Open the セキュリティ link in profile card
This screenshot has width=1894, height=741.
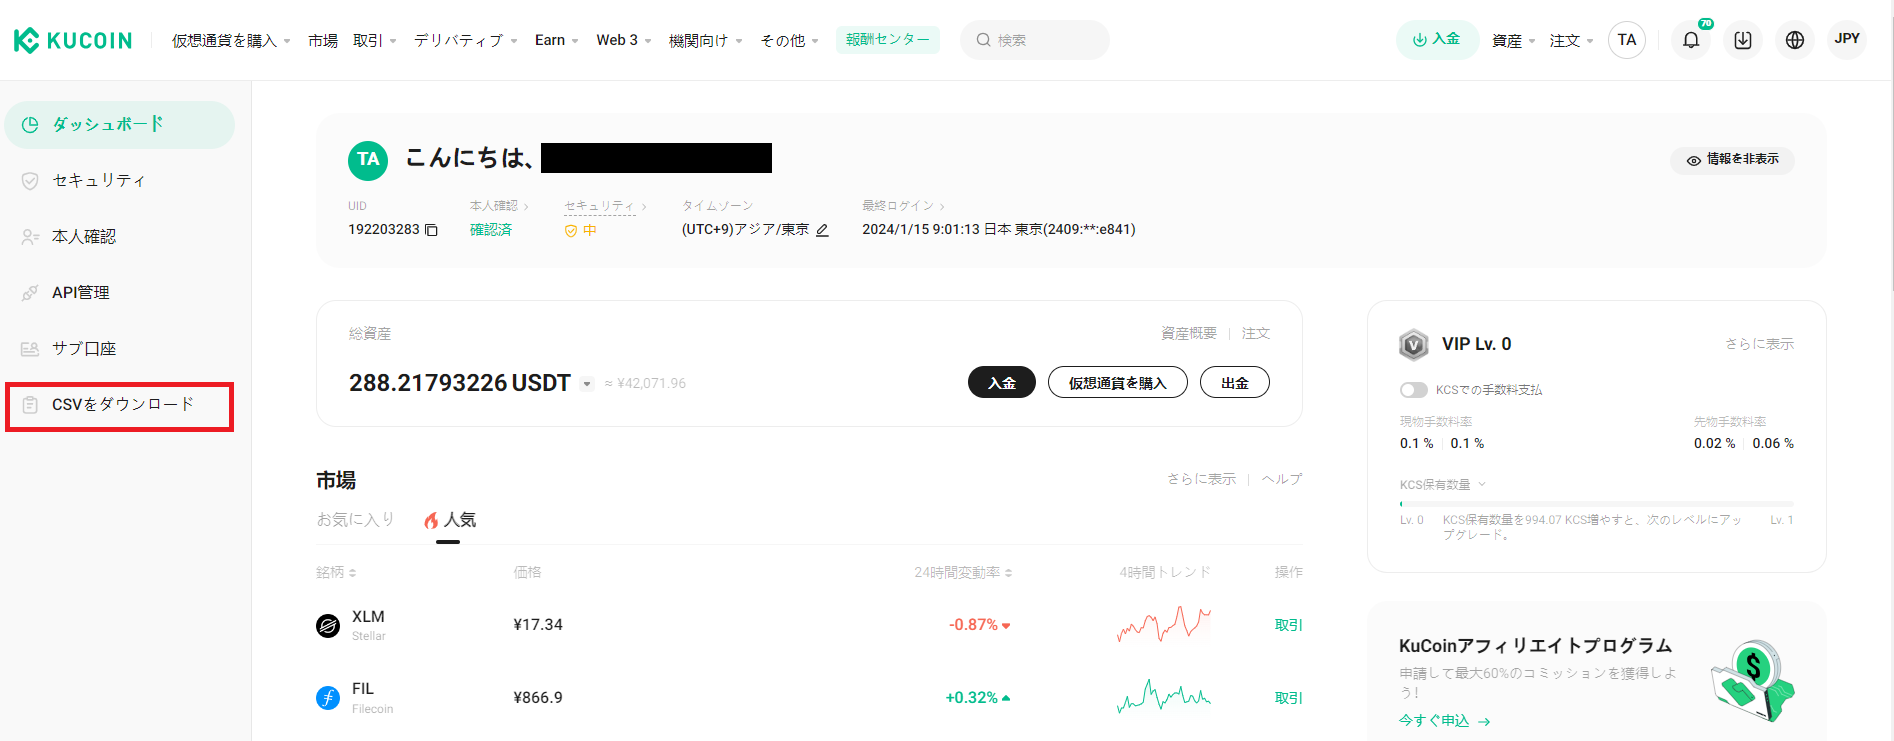(605, 206)
